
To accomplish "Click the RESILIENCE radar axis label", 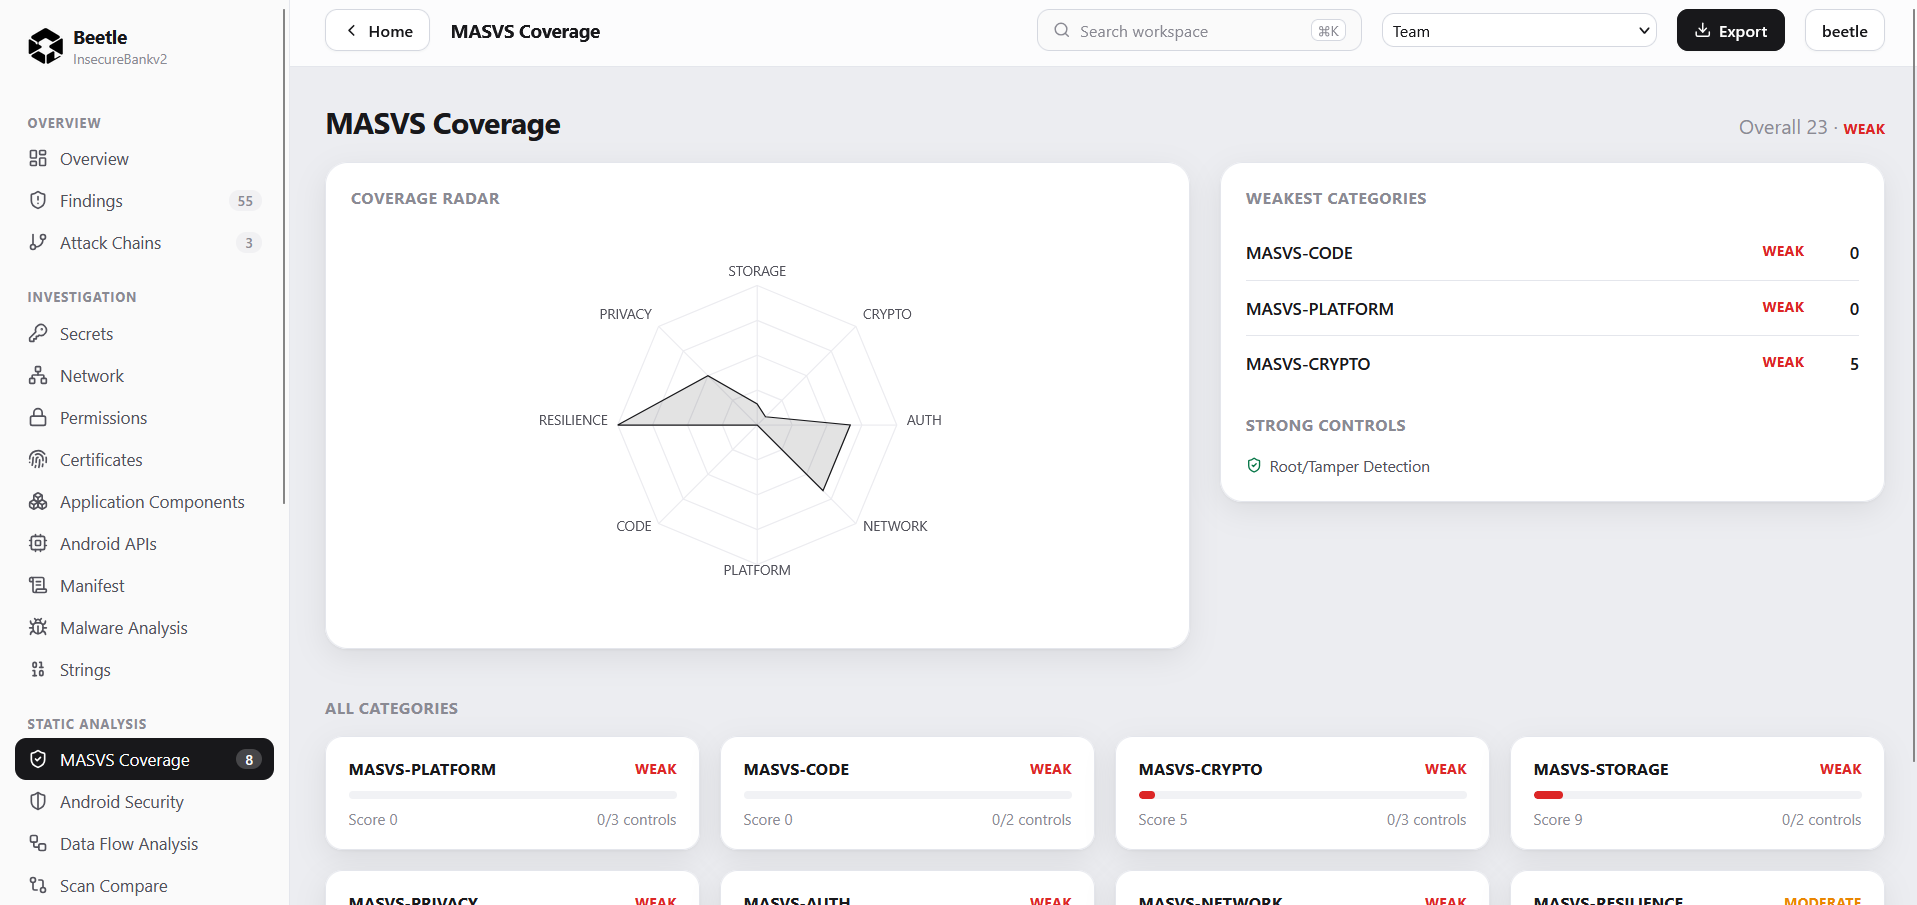I will [573, 420].
